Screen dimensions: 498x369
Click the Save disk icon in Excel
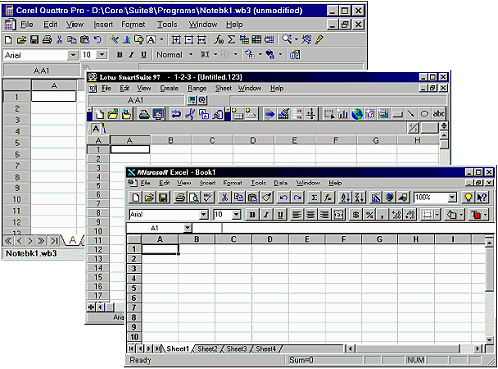pos(163,198)
